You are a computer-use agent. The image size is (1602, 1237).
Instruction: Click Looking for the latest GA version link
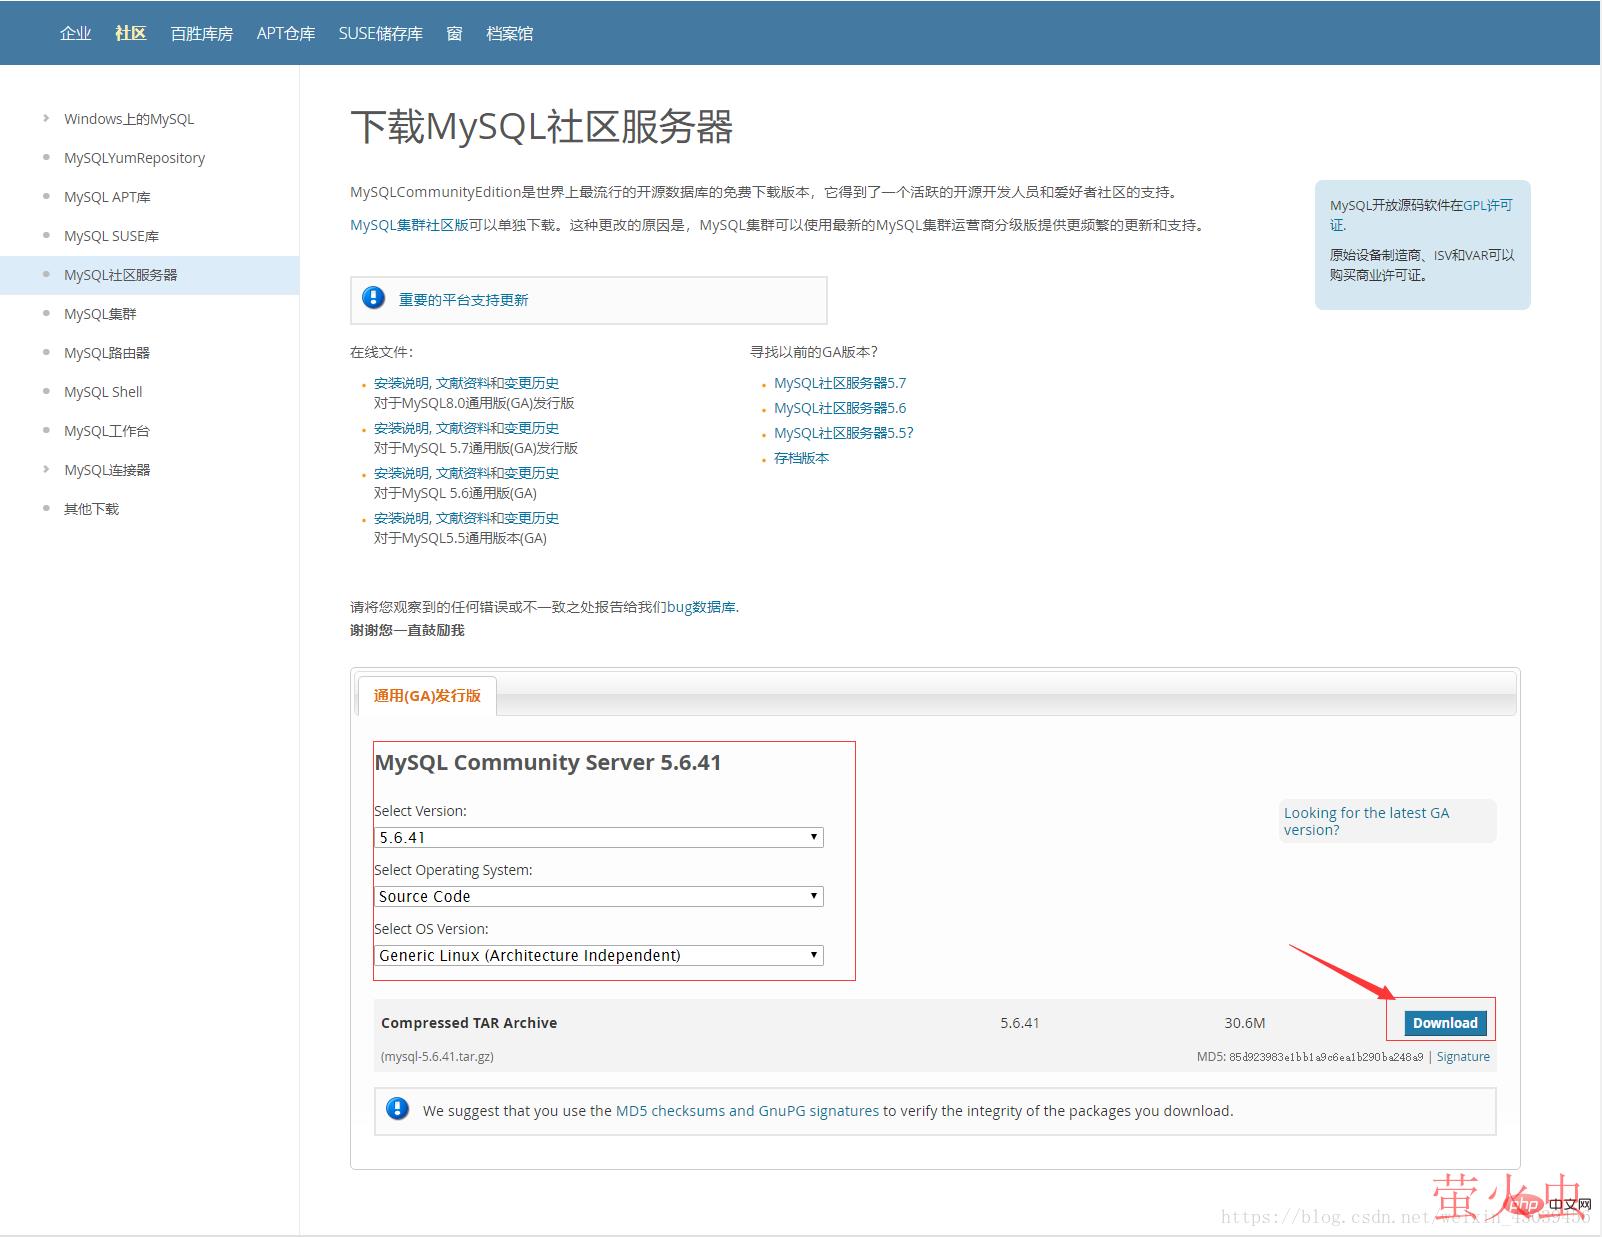[x=1365, y=821]
